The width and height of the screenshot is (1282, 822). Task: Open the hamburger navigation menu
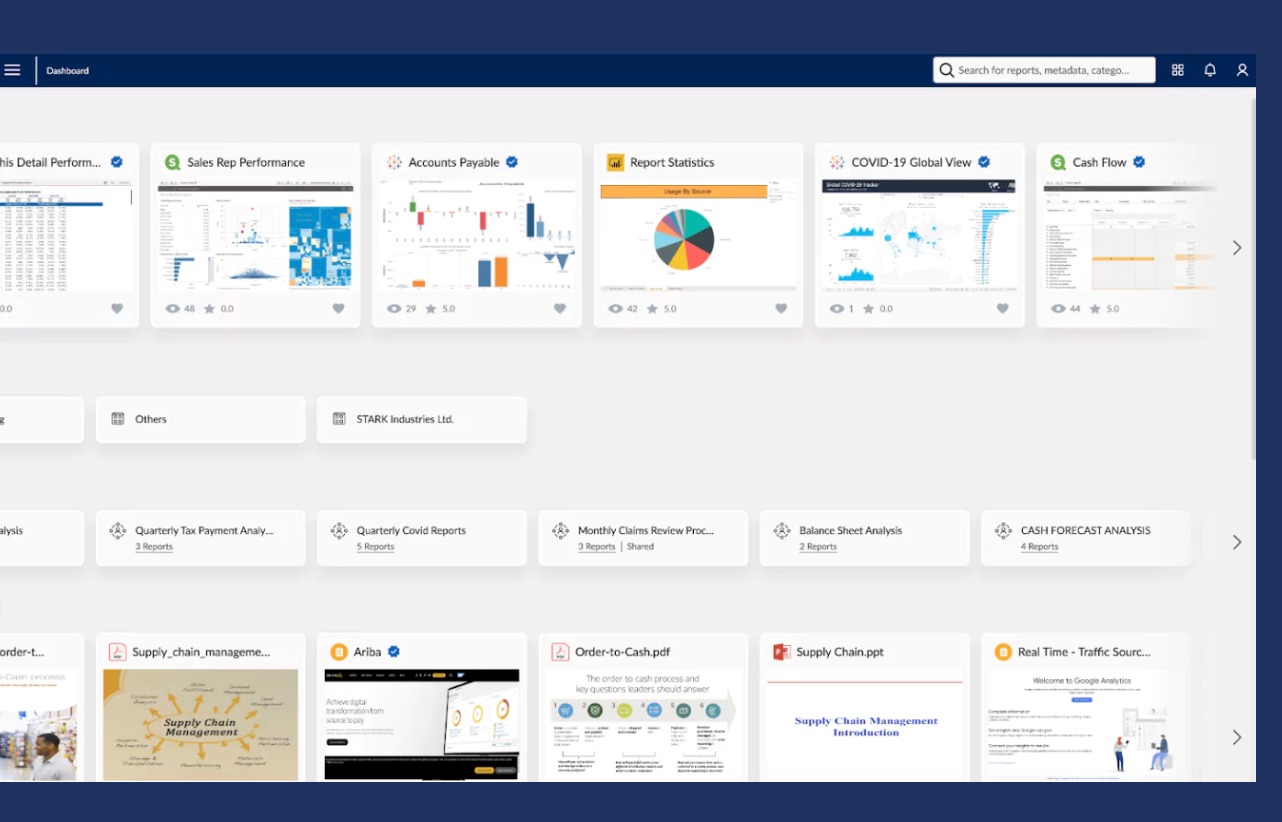pos(12,70)
